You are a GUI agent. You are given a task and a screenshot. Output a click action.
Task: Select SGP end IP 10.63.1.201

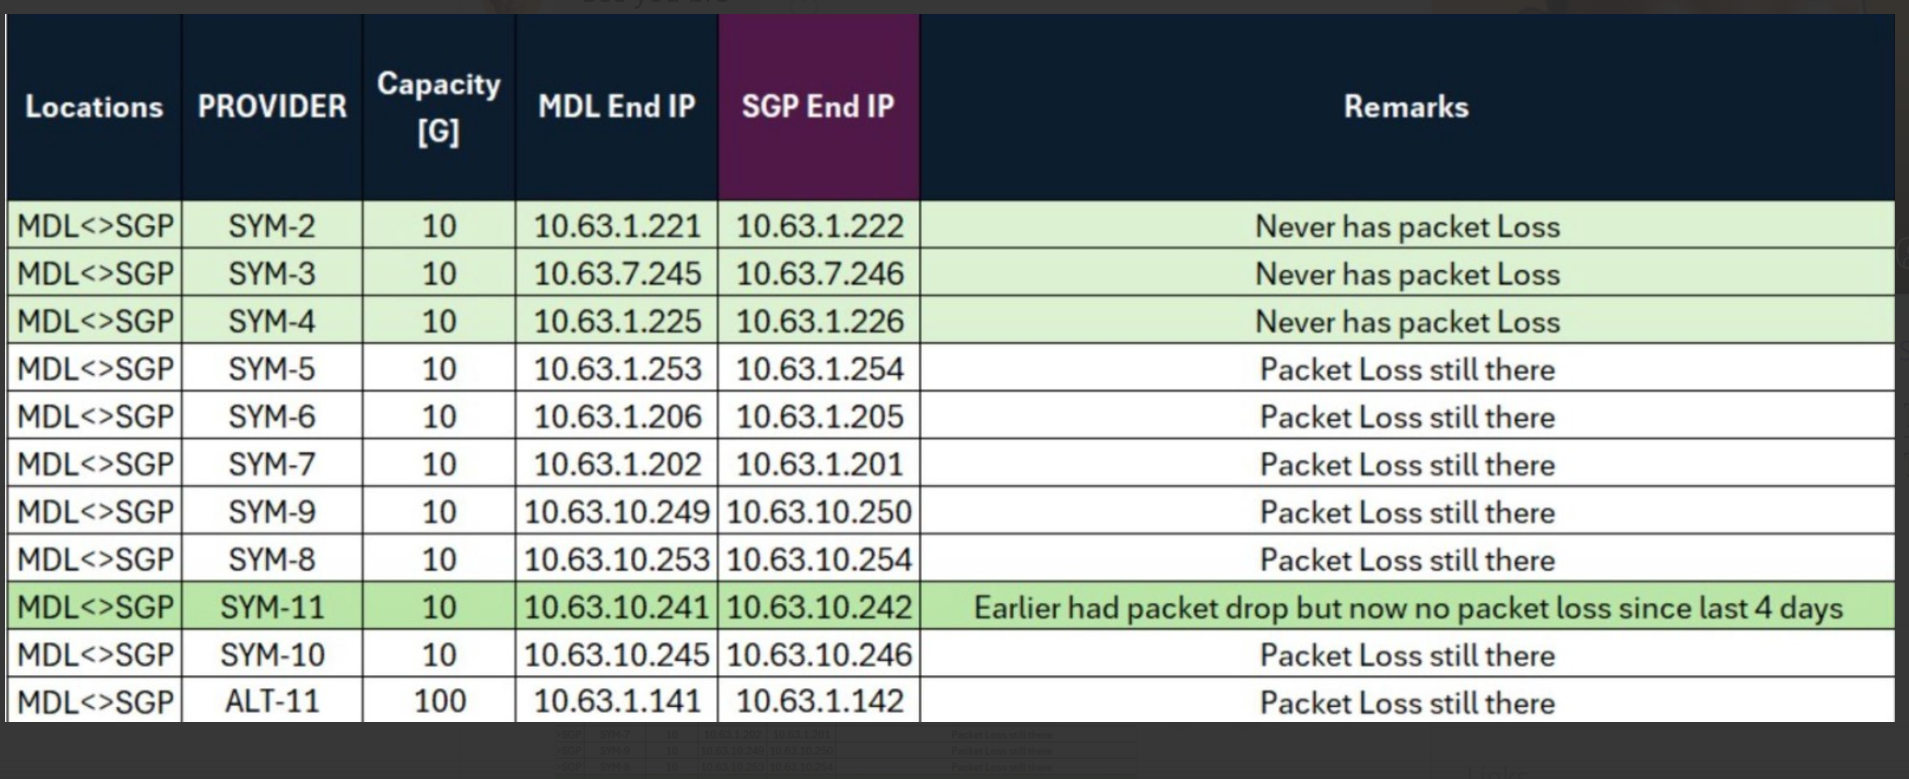click(x=820, y=465)
